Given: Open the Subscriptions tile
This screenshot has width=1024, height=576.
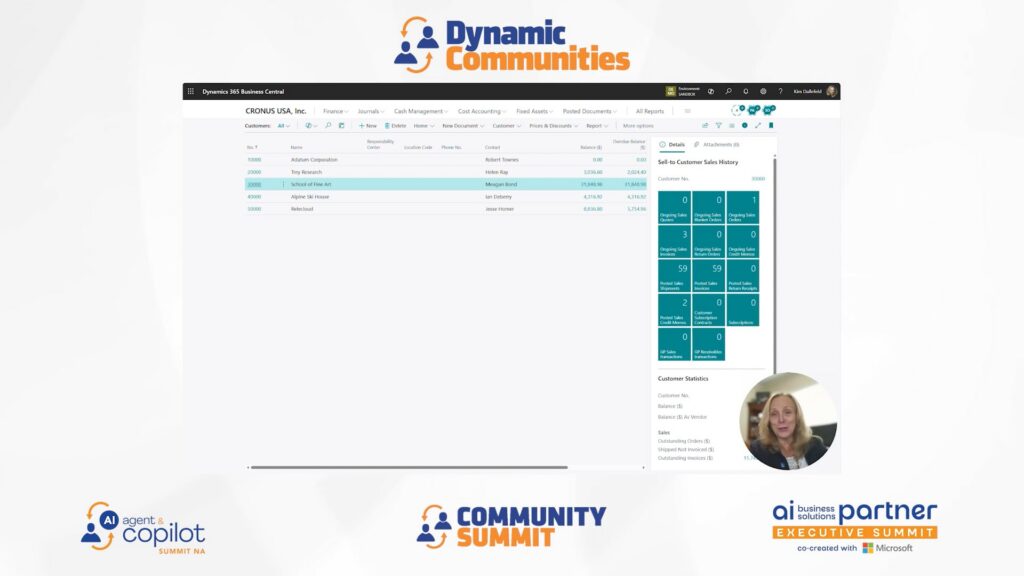Looking at the screenshot, I should [x=743, y=310].
